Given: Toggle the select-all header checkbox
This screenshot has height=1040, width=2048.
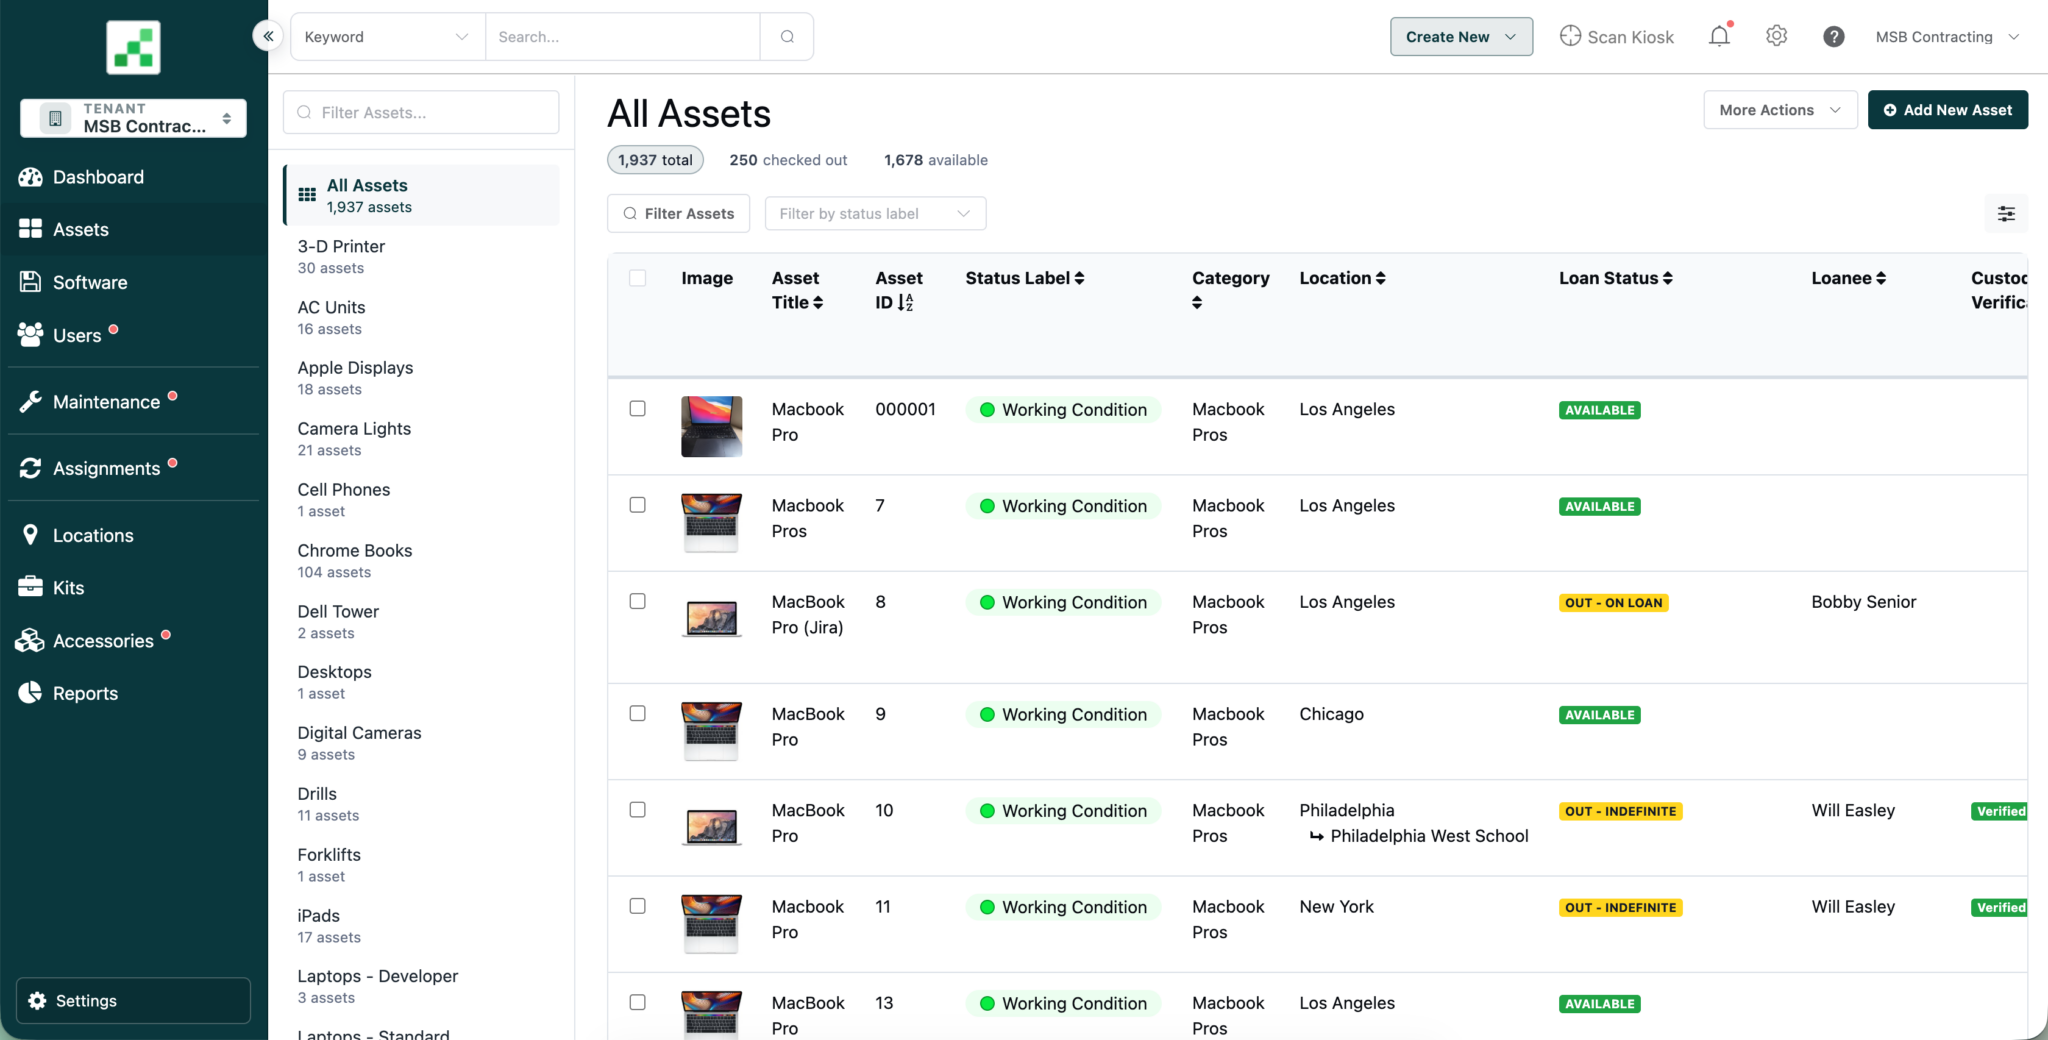Looking at the screenshot, I should pos(637,278).
